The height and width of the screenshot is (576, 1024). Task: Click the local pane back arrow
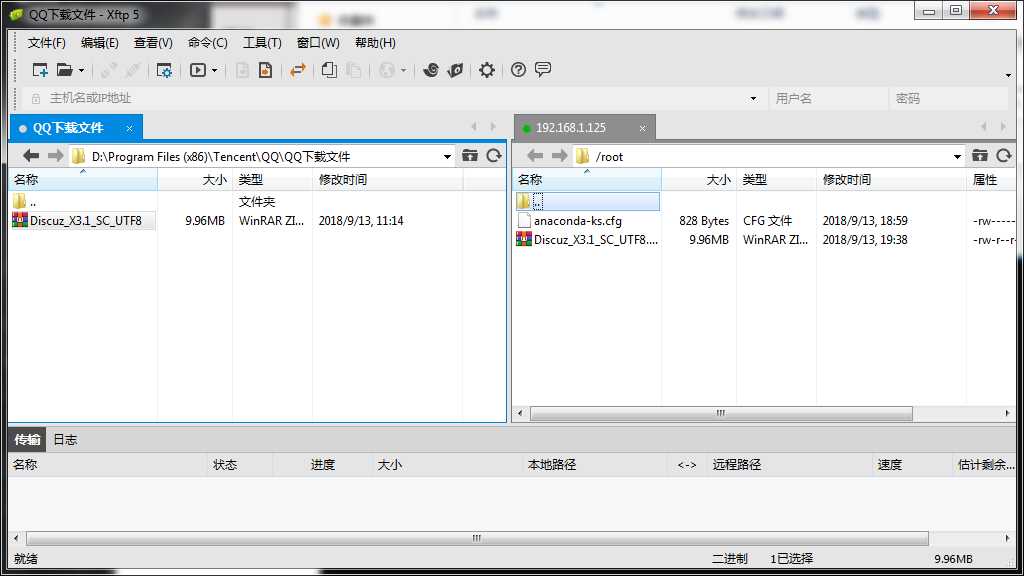point(31,156)
